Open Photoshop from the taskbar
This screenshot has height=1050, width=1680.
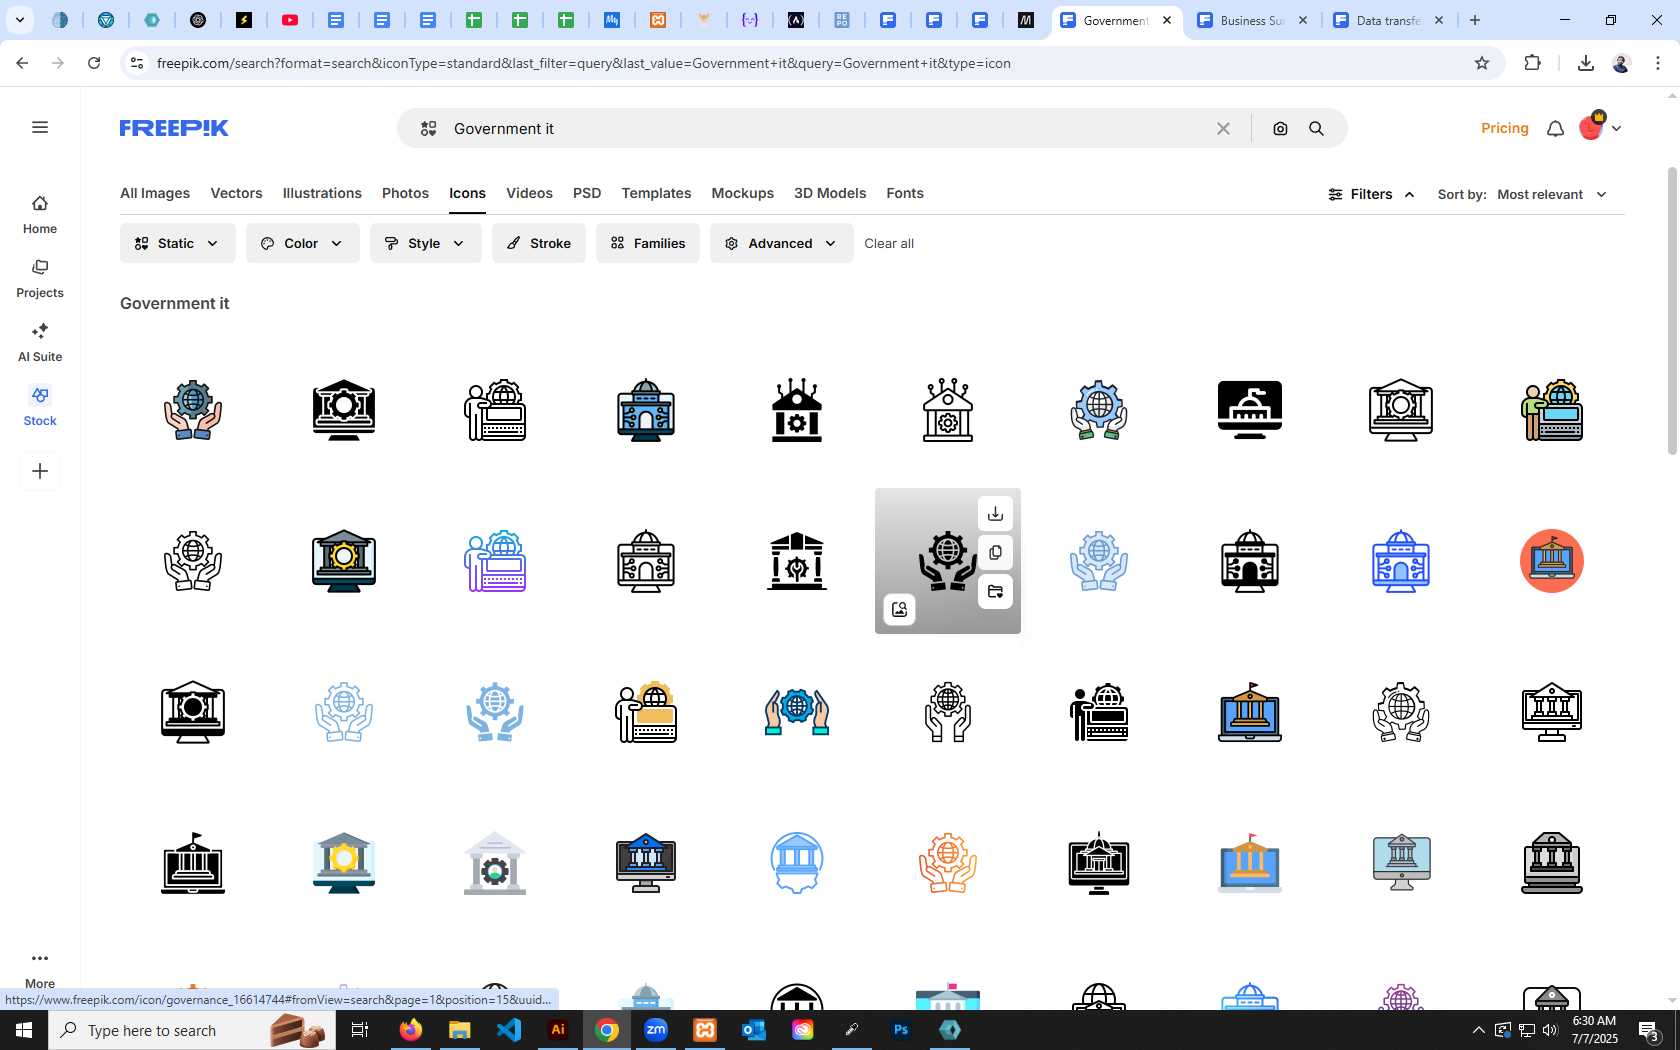click(901, 1030)
